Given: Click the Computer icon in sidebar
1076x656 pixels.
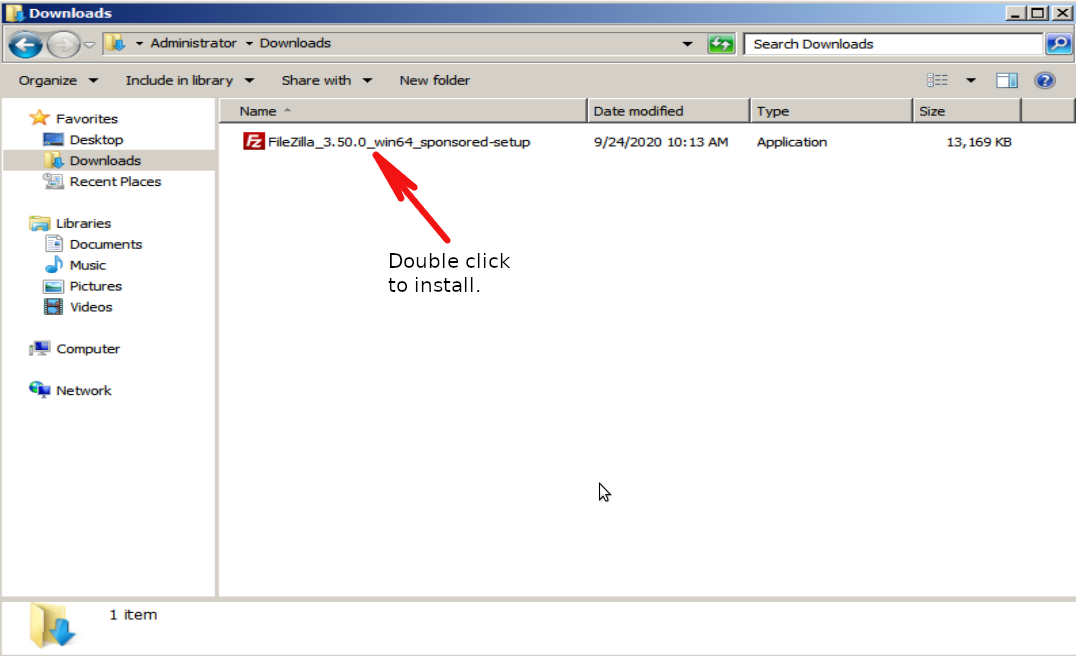Looking at the screenshot, I should (40, 349).
